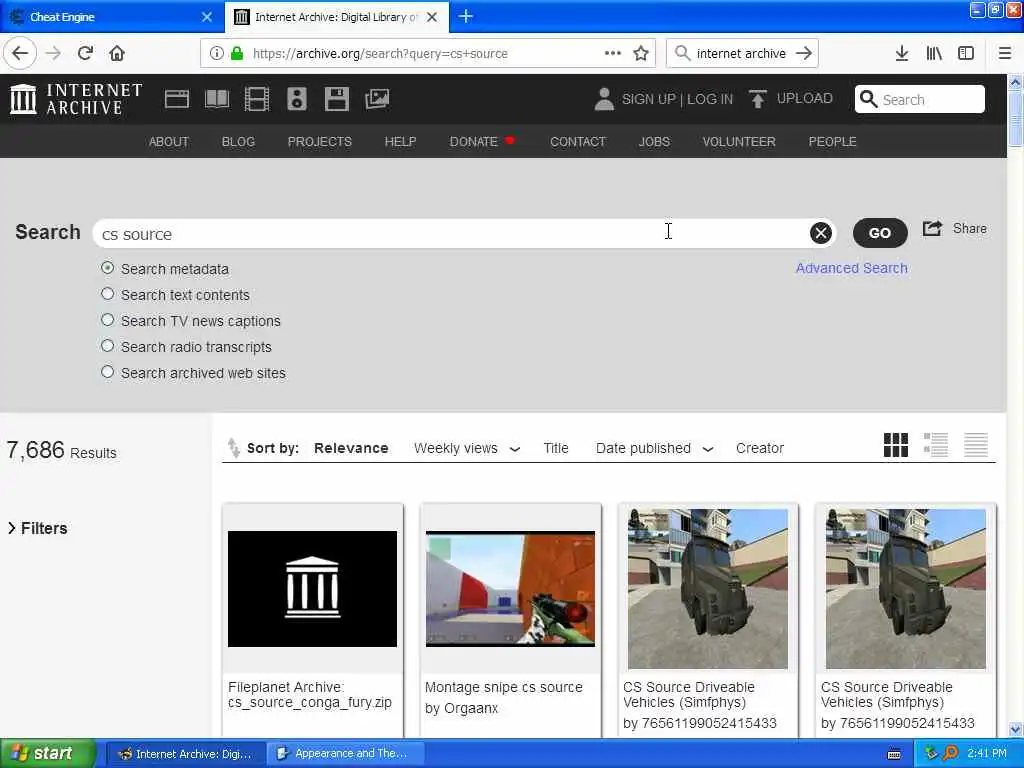
Task: Open the Advanced Search link
Action: coord(852,268)
